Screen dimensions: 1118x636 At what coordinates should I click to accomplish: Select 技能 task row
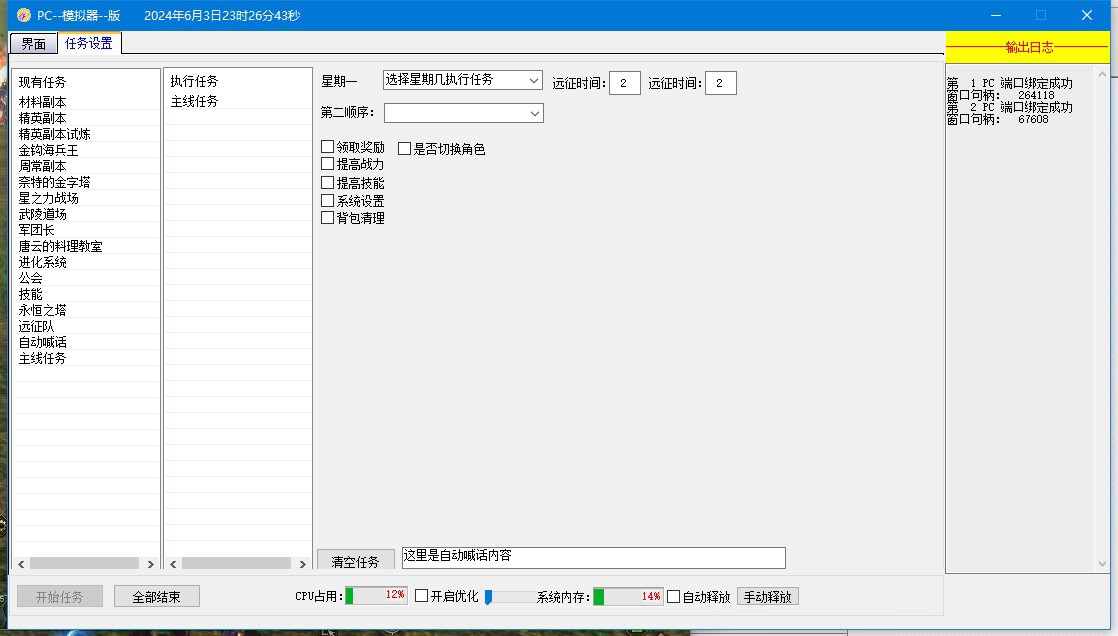coord(86,294)
